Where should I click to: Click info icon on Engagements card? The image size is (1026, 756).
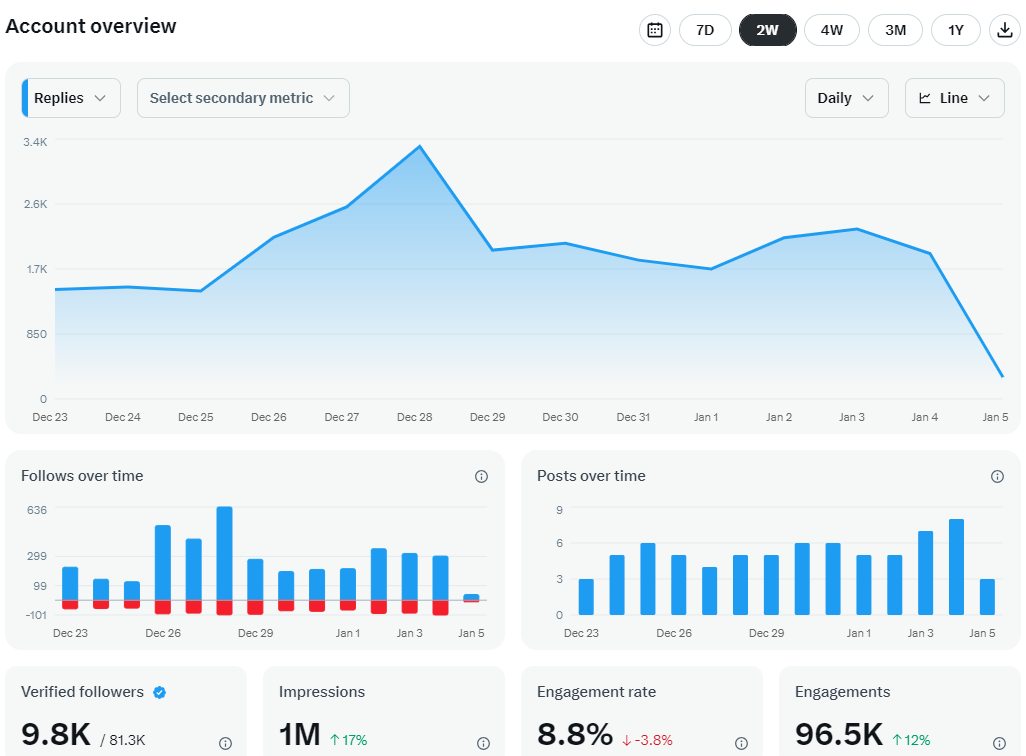coord(999,743)
